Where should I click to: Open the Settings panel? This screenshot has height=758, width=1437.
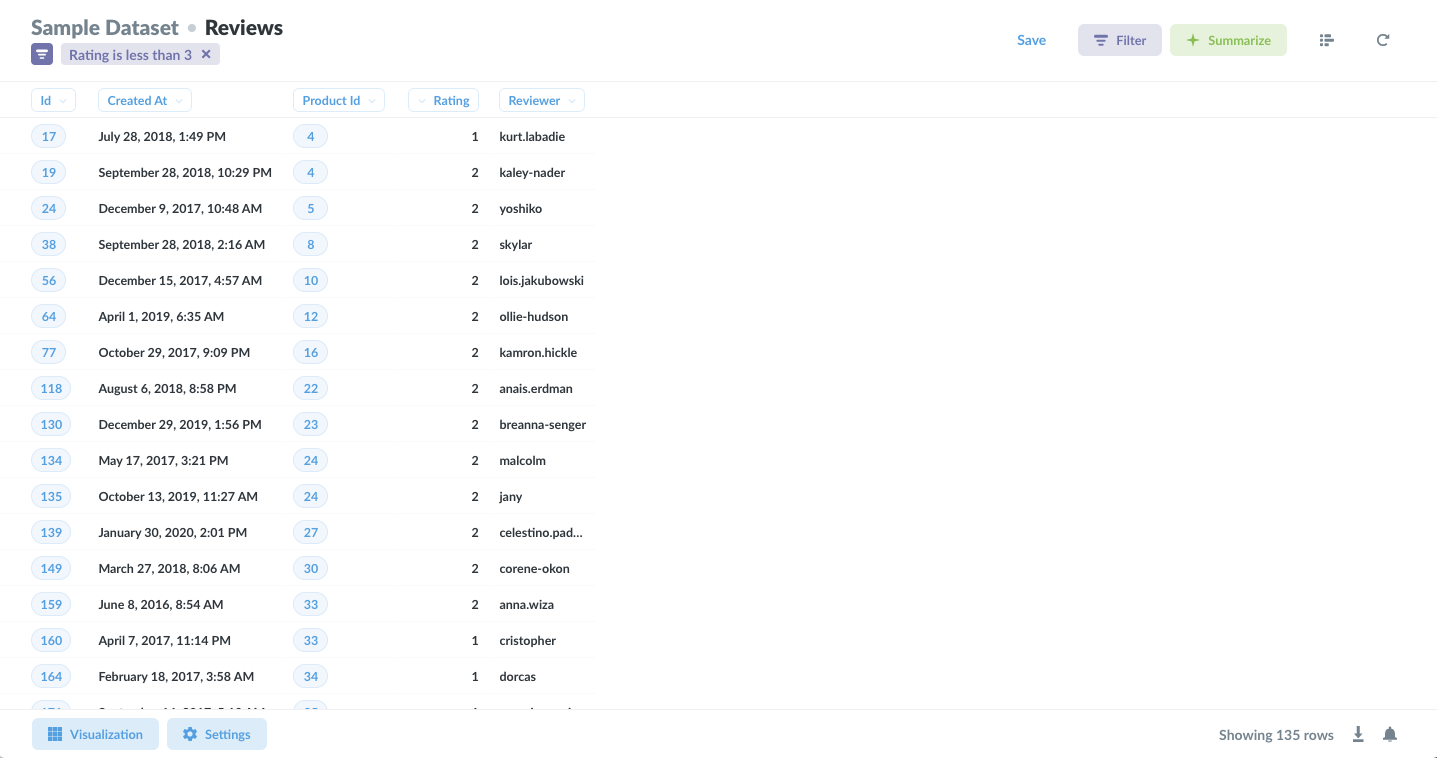pos(216,734)
